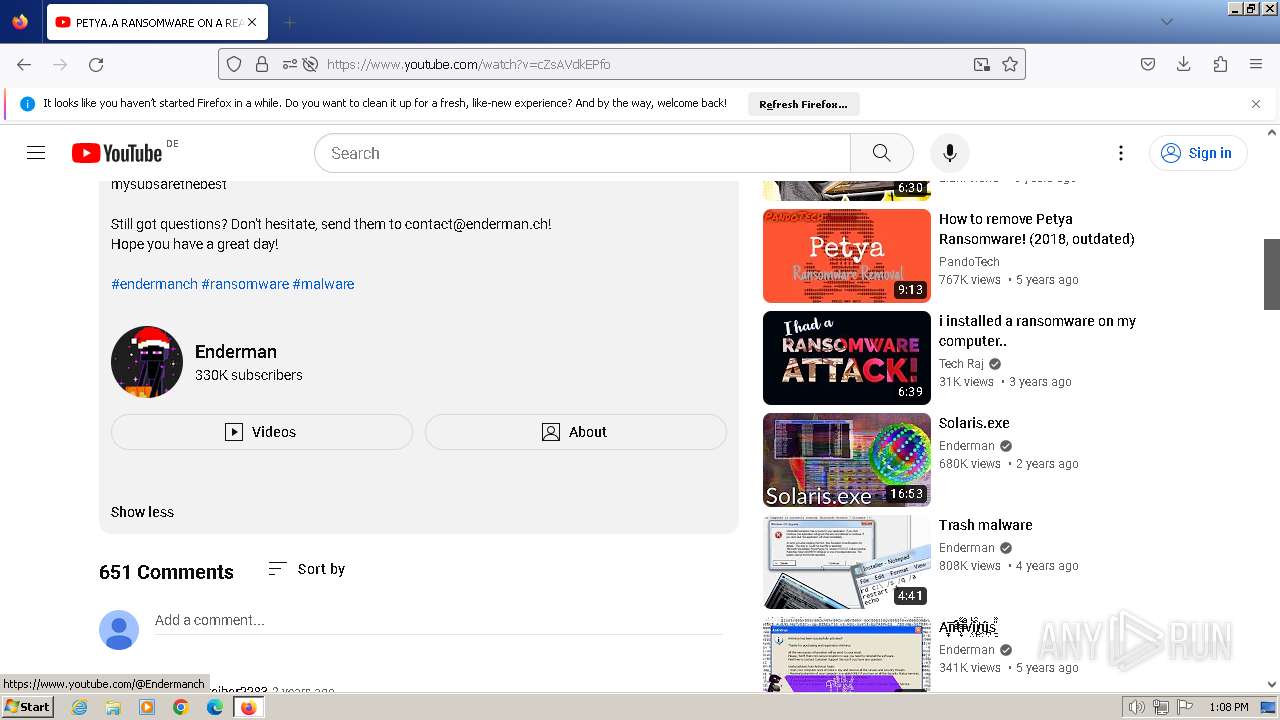This screenshot has width=1280, height=720.
Task: Click the page vertical scrollbar thumb
Action: coord(1272,274)
